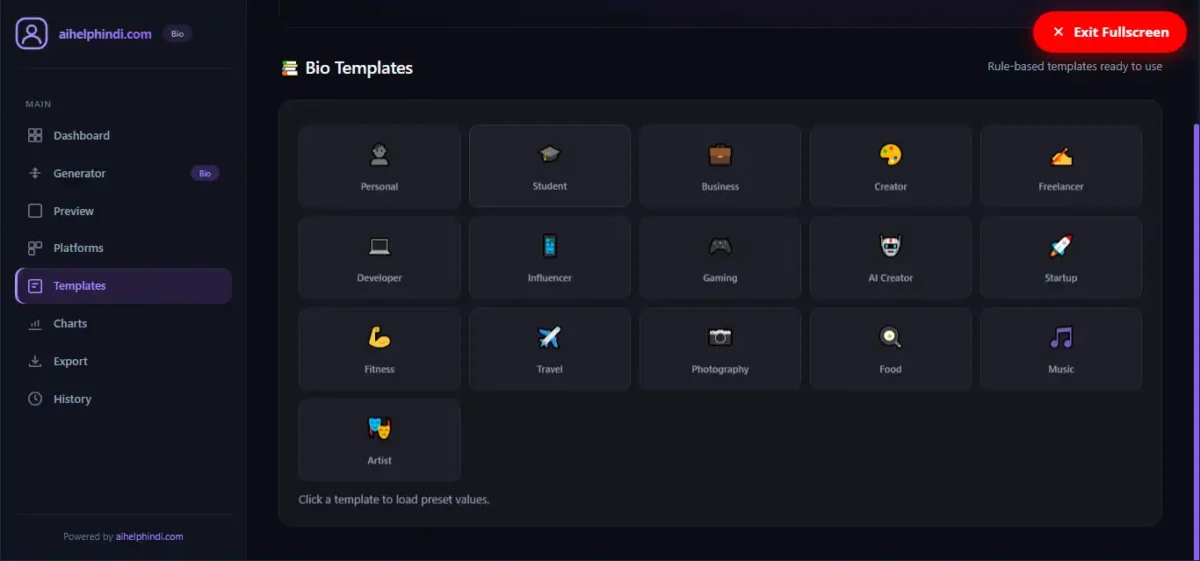Select the Student graduation cap icon
This screenshot has height=561, width=1200.
click(x=550, y=154)
